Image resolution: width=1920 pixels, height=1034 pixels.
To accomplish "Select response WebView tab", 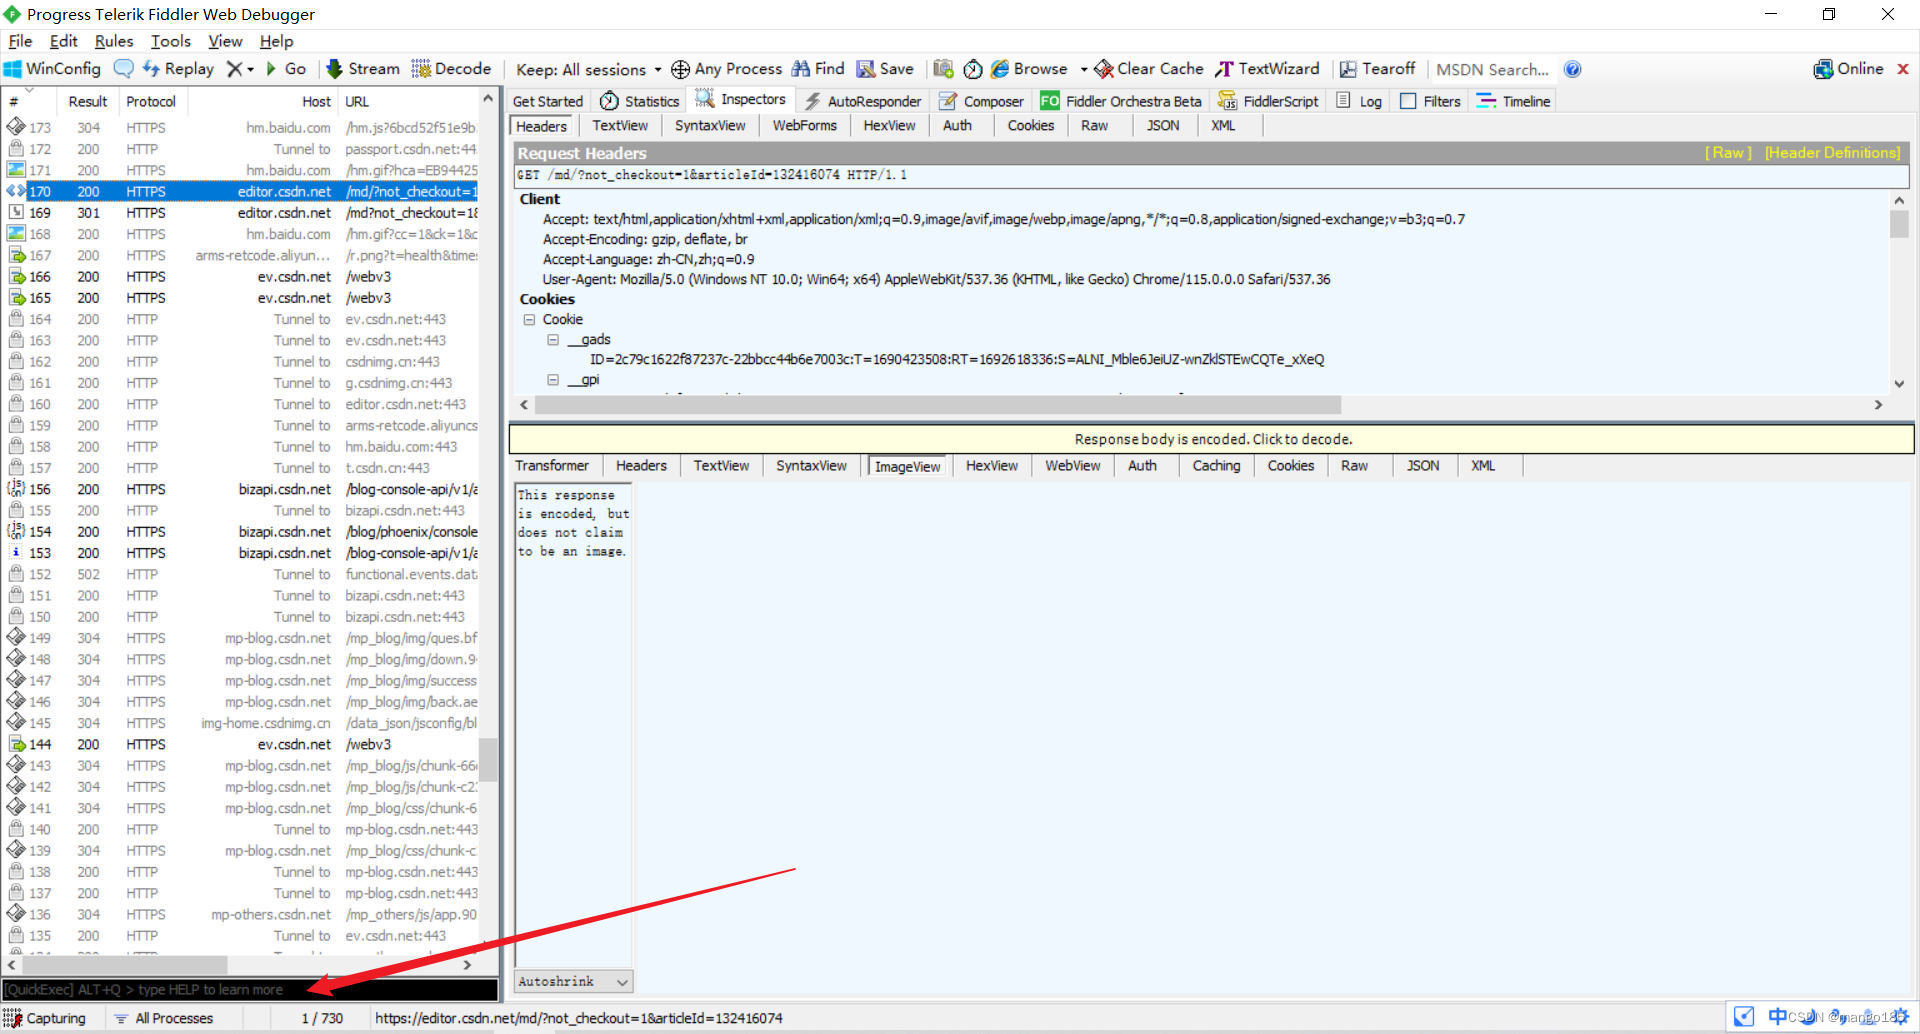I will coord(1072,466).
